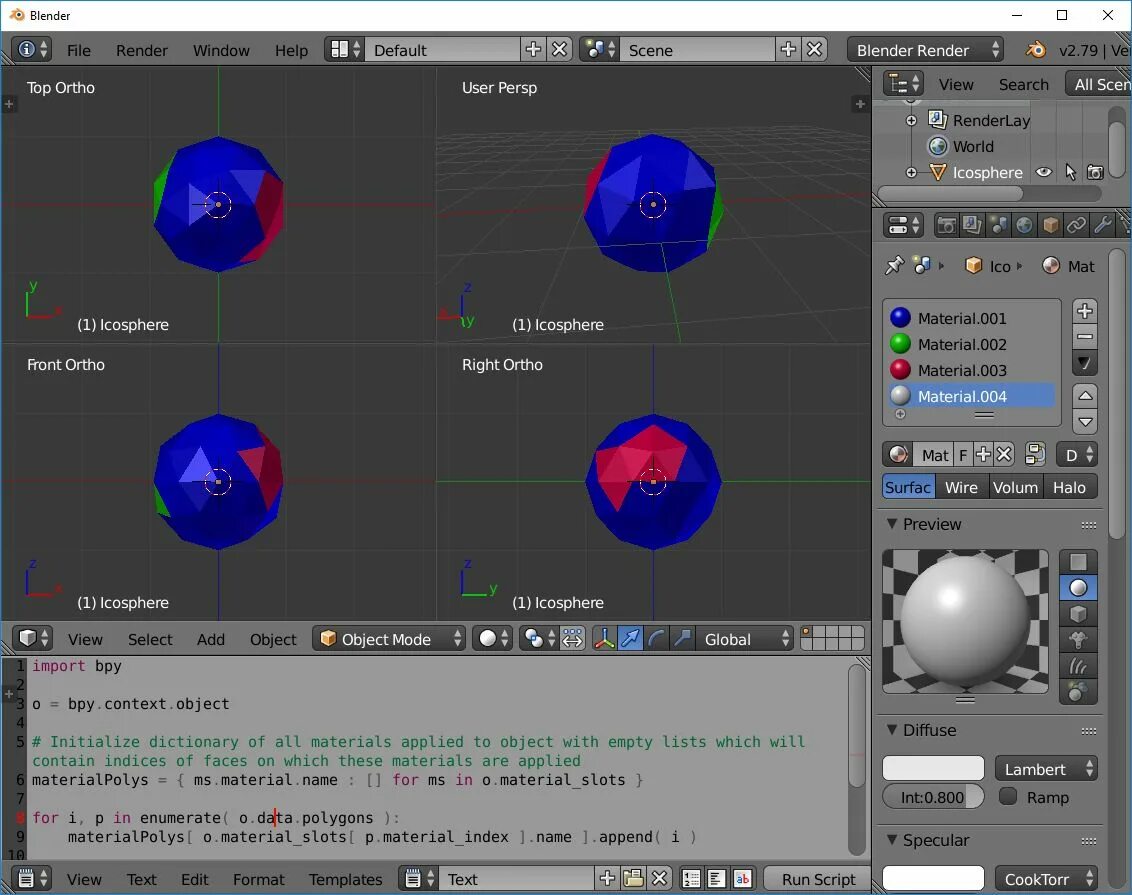Viewport: 1132px width, 895px height.
Task: Open the File menu
Action: point(79,50)
